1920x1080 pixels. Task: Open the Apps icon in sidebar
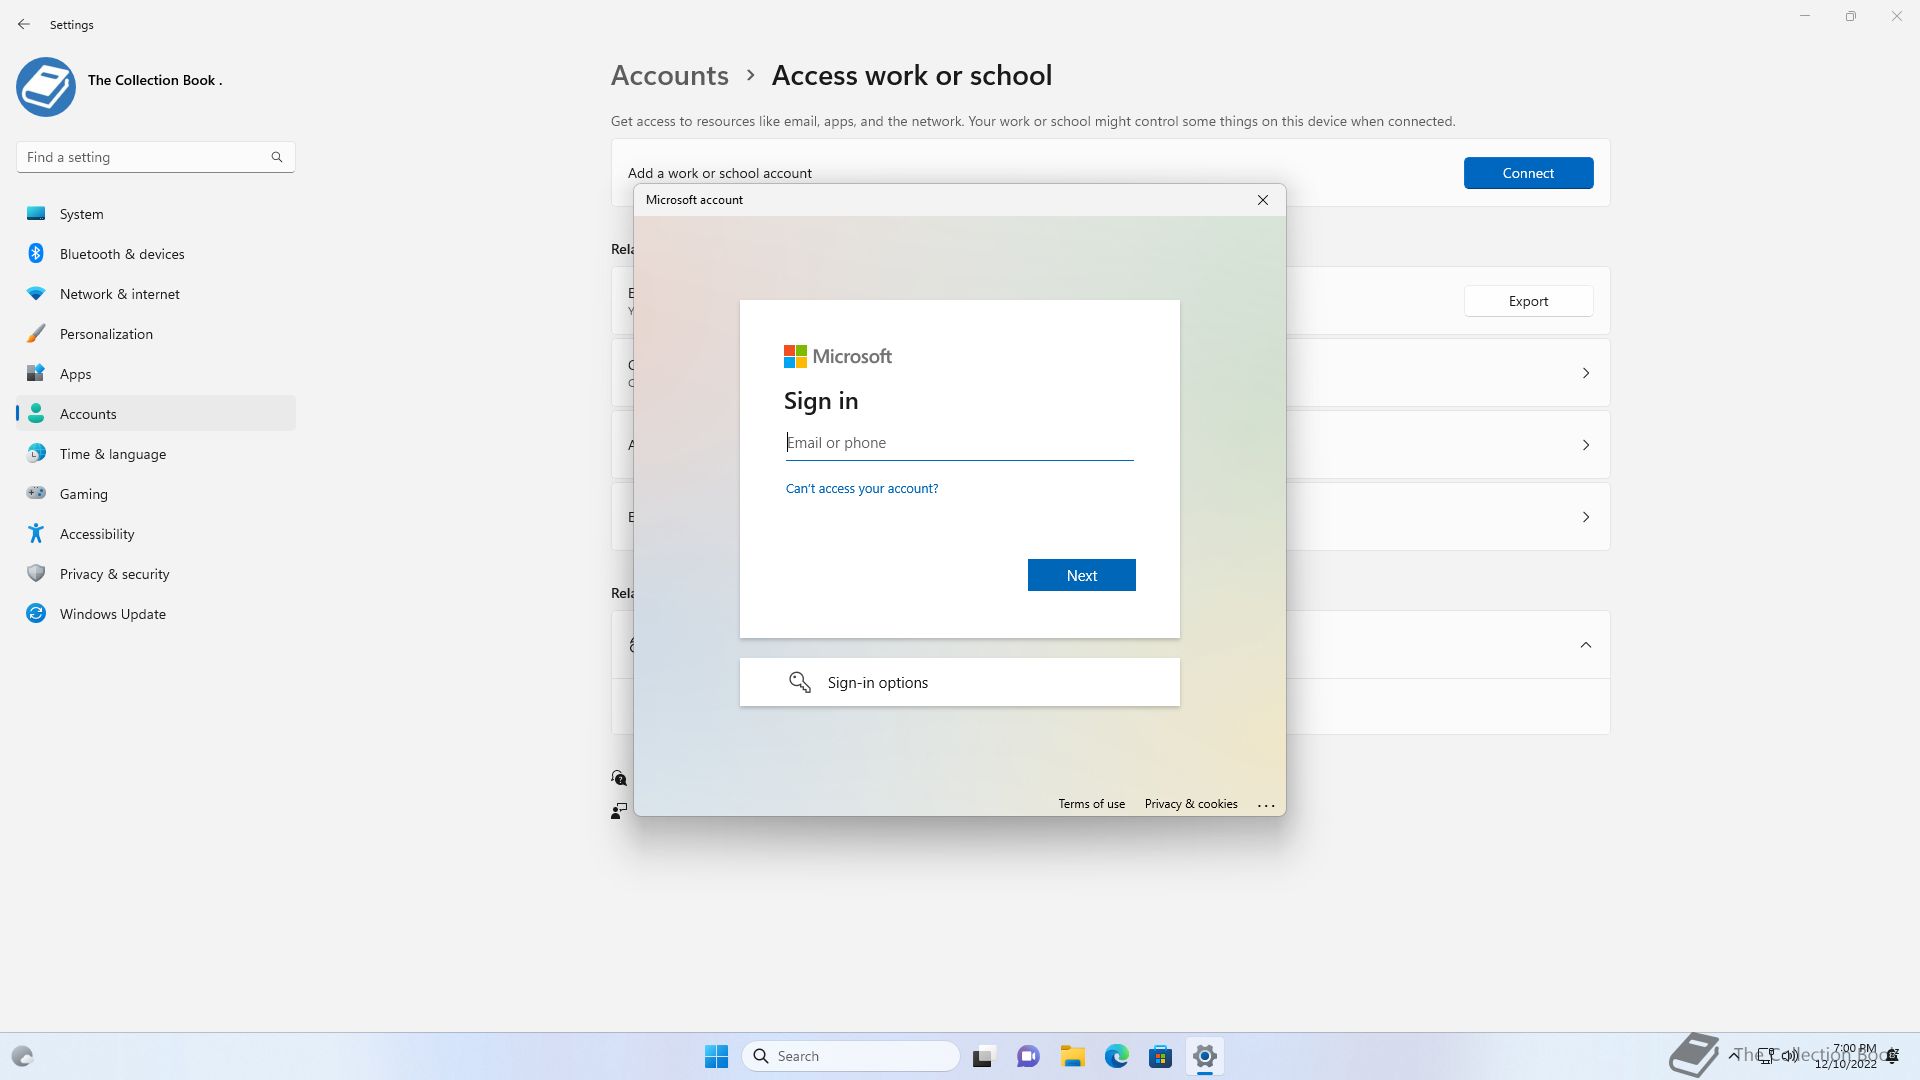pyautogui.click(x=36, y=373)
